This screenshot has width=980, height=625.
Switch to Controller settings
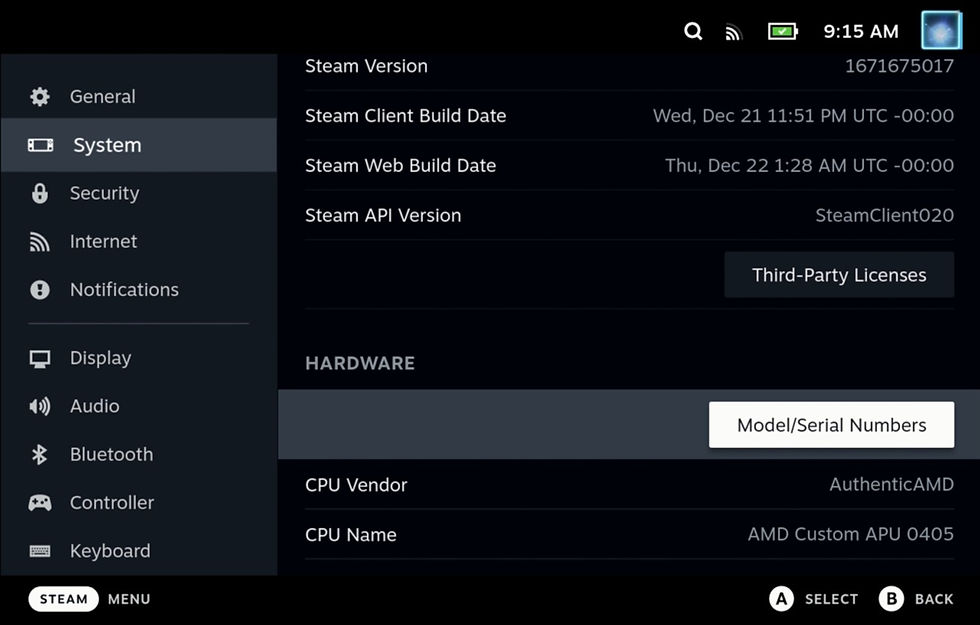(139, 502)
